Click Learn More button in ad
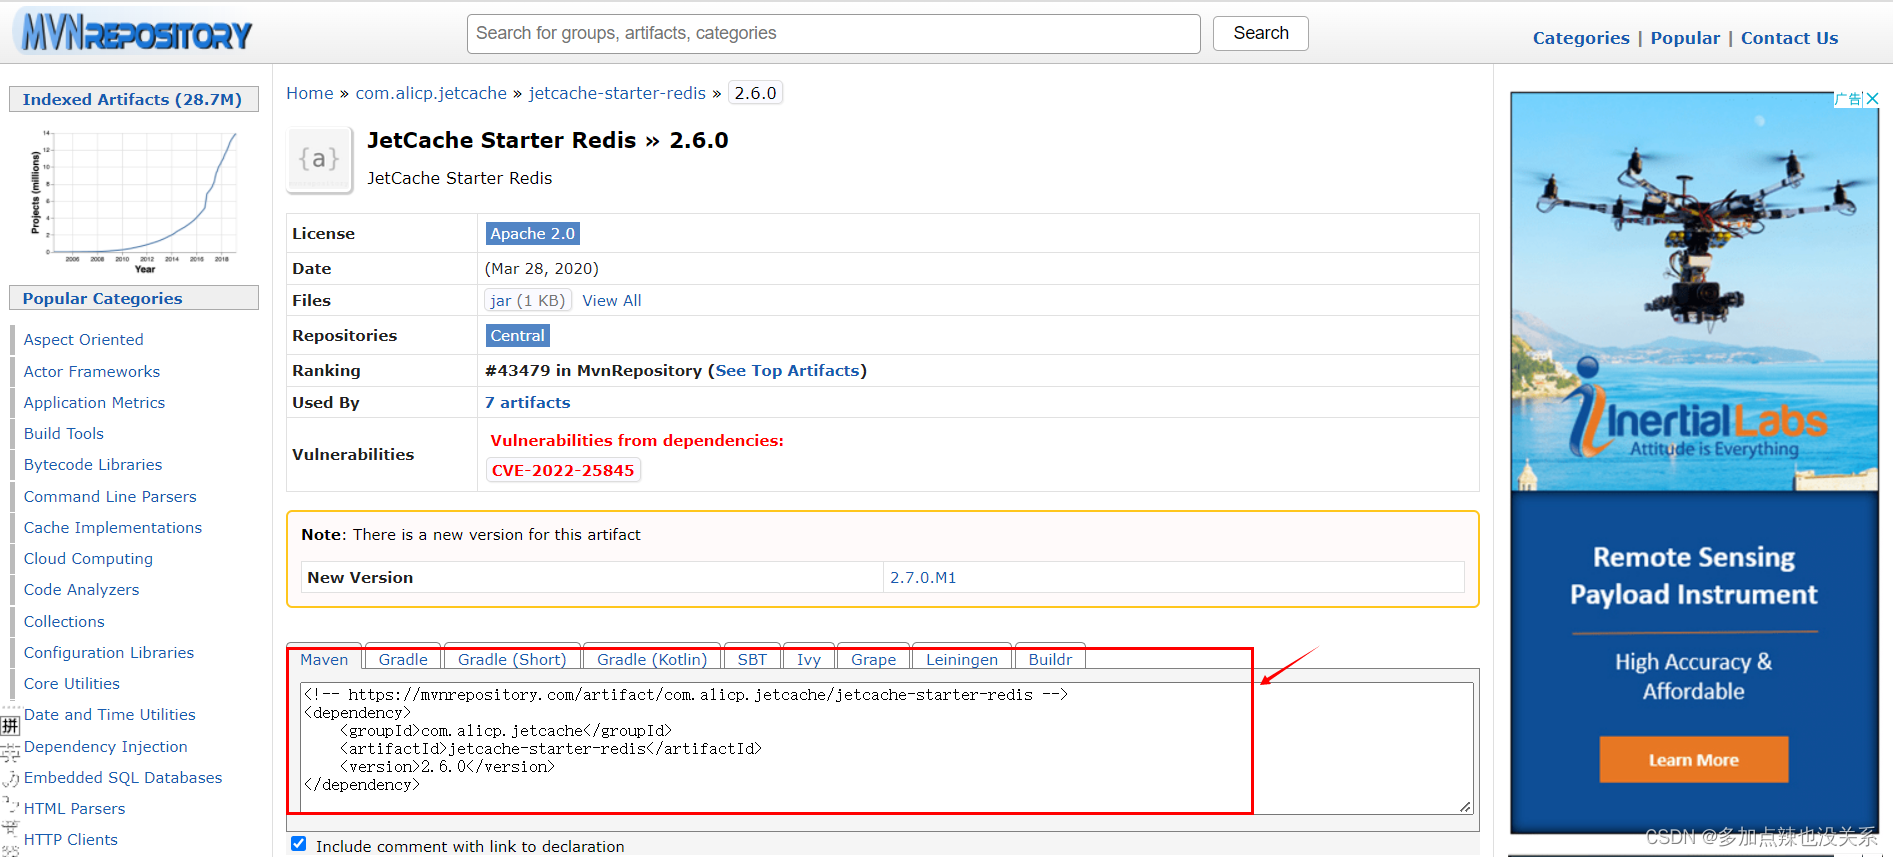The width and height of the screenshot is (1893, 857). [1693, 760]
